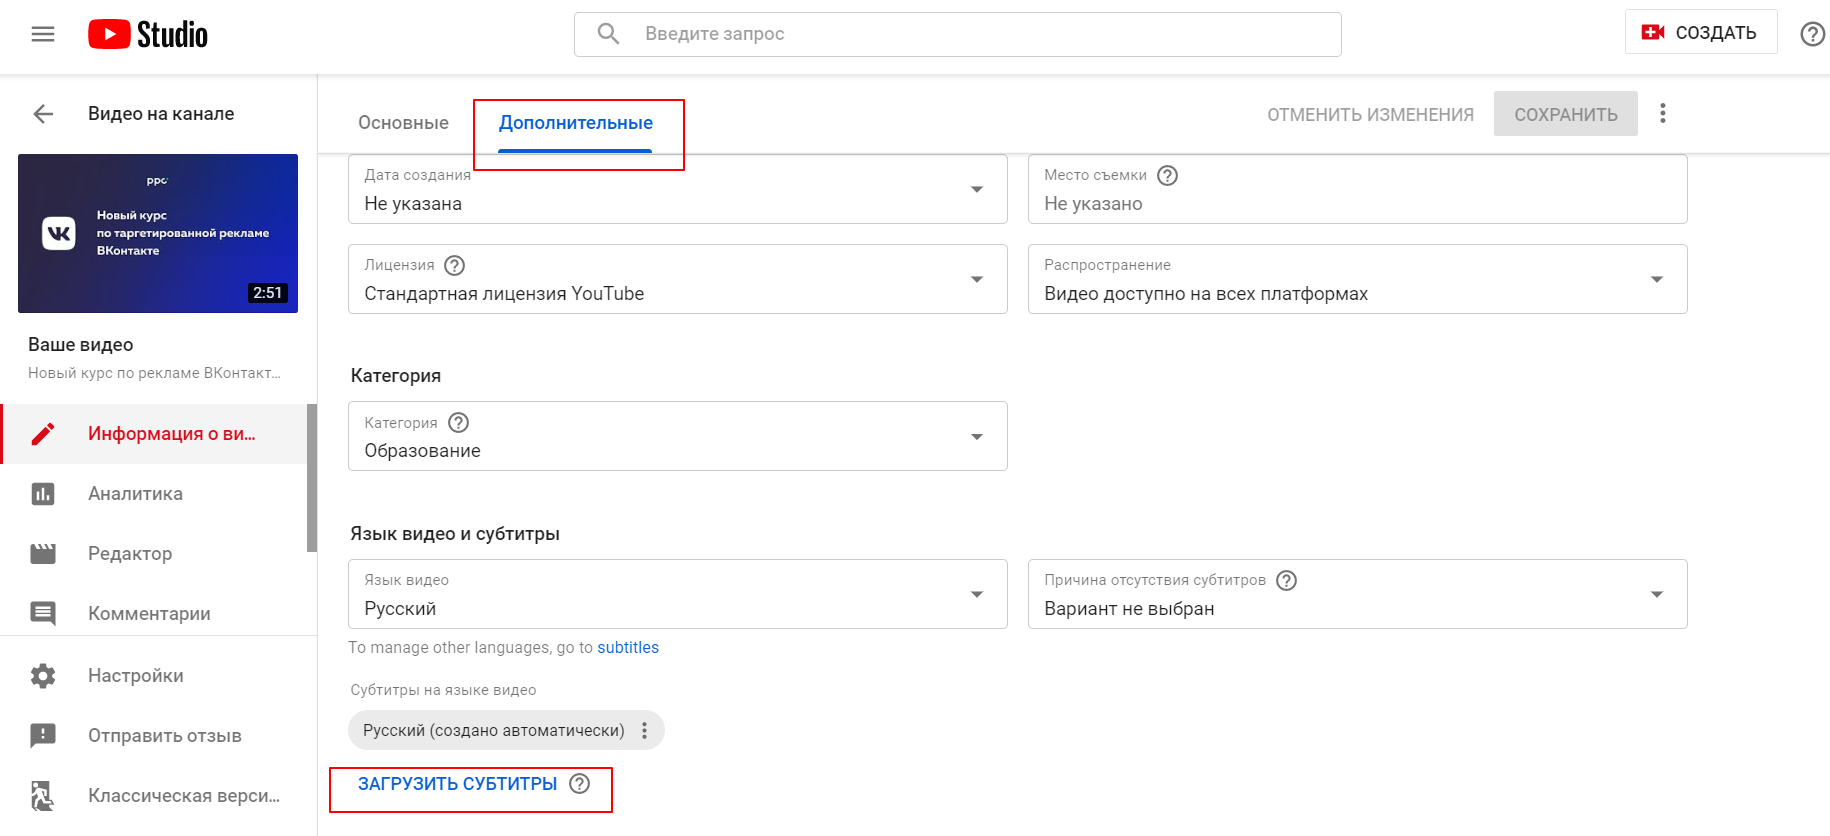Go back with the arrow next to Видео на канале
Image resolution: width=1830 pixels, height=836 pixels.
(x=43, y=114)
